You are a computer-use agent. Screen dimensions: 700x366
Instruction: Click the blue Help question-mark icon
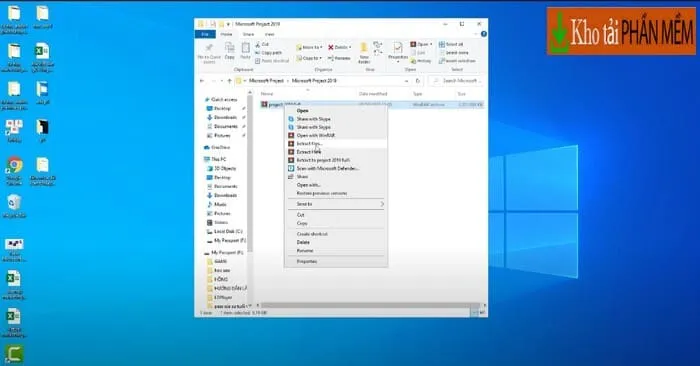(483, 34)
